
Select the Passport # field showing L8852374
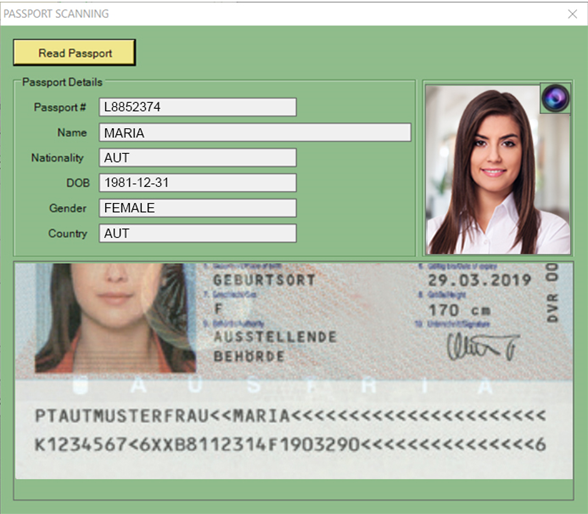(x=198, y=107)
